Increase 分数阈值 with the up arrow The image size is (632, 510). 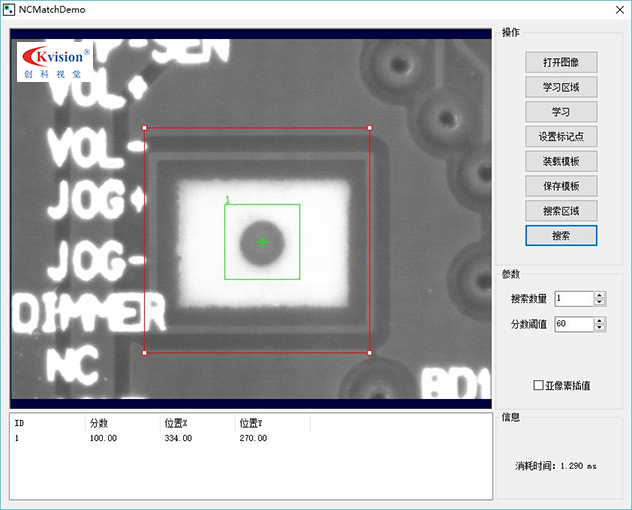pyautogui.click(x=599, y=320)
